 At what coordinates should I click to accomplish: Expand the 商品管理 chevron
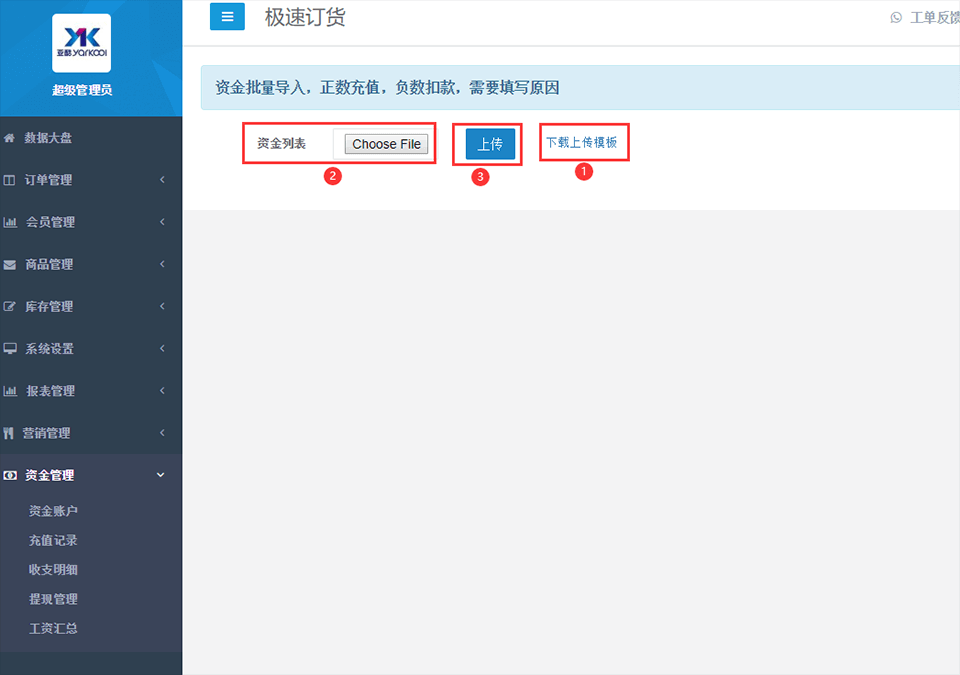pyautogui.click(x=162, y=264)
